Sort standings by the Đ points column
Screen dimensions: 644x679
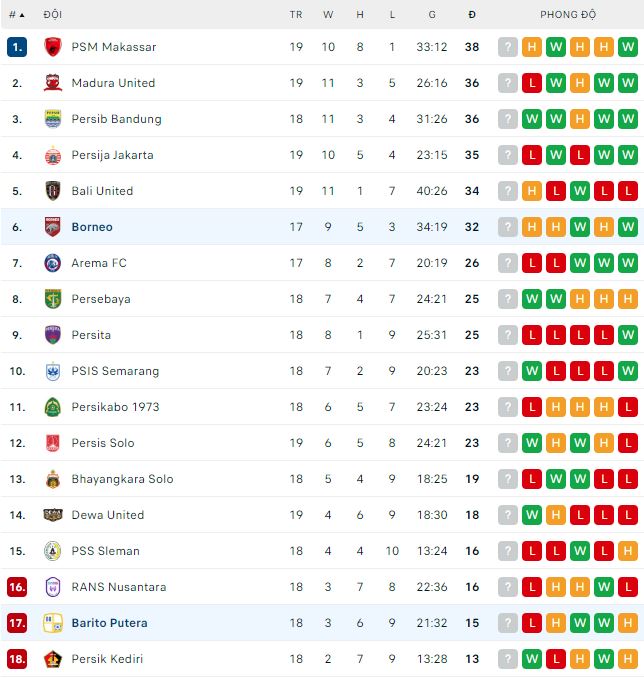(x=472, y=15)
